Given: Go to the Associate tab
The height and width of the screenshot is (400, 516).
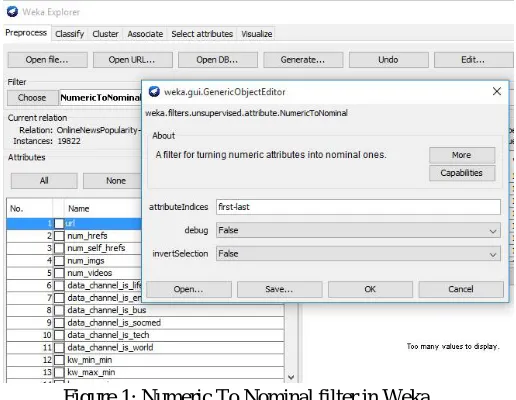Looking at the screenshot, I should pyautogui.click(x=145, y=34).
